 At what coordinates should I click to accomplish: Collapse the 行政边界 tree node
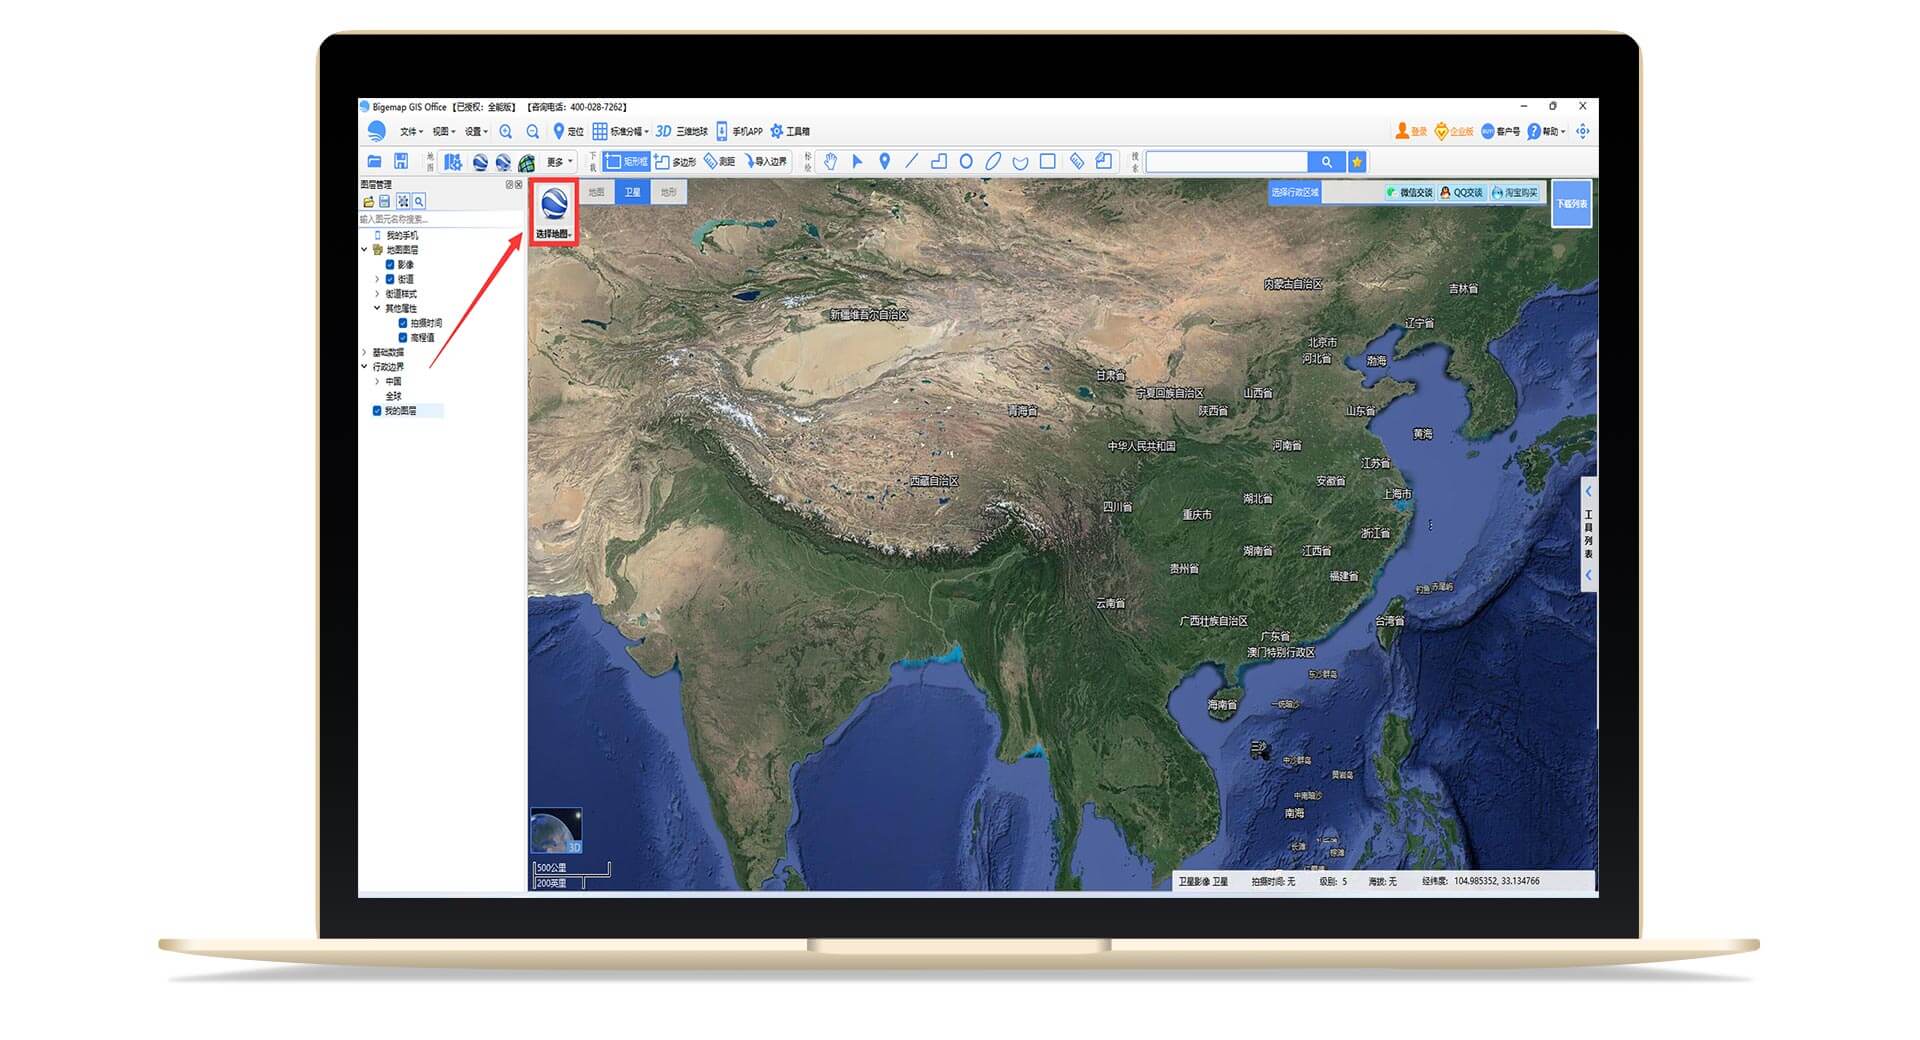[364, 367]
